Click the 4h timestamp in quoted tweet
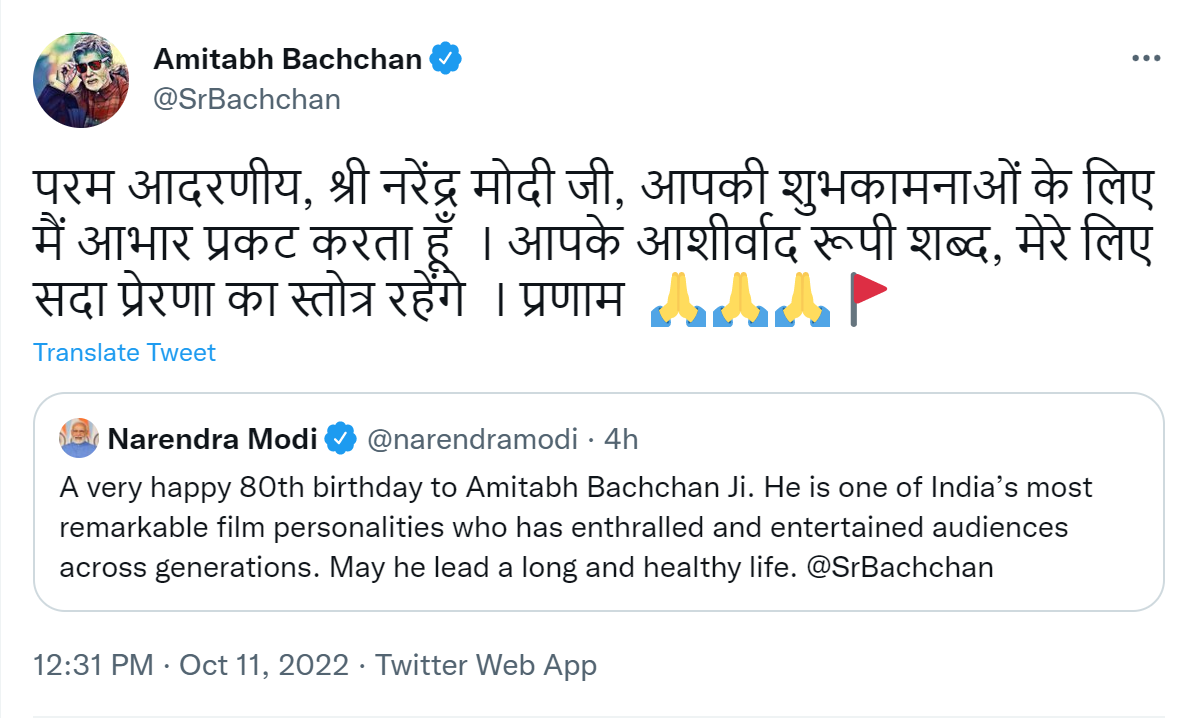Screen dimensions: 1195x718 (620, 439)
